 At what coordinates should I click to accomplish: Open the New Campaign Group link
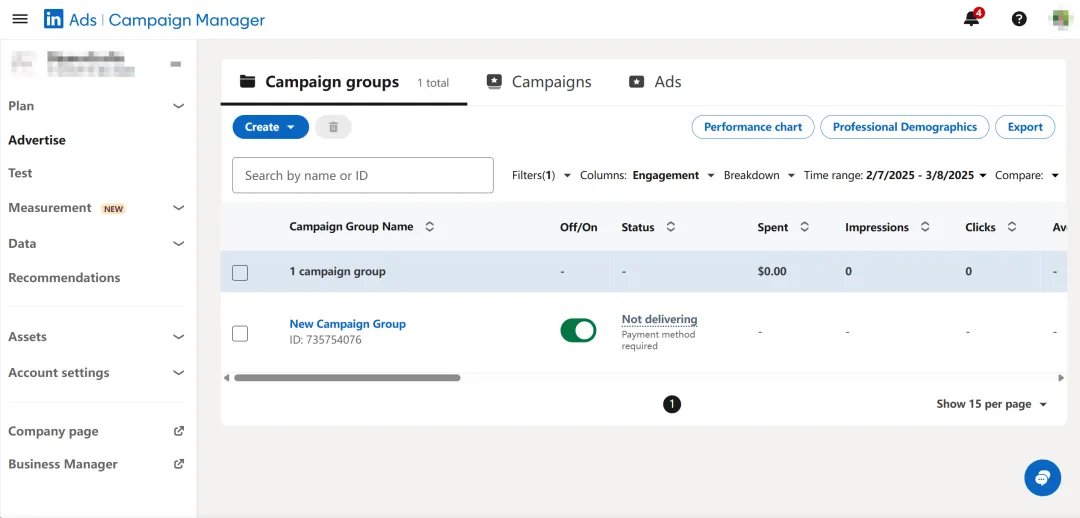[x=347, y=324]
